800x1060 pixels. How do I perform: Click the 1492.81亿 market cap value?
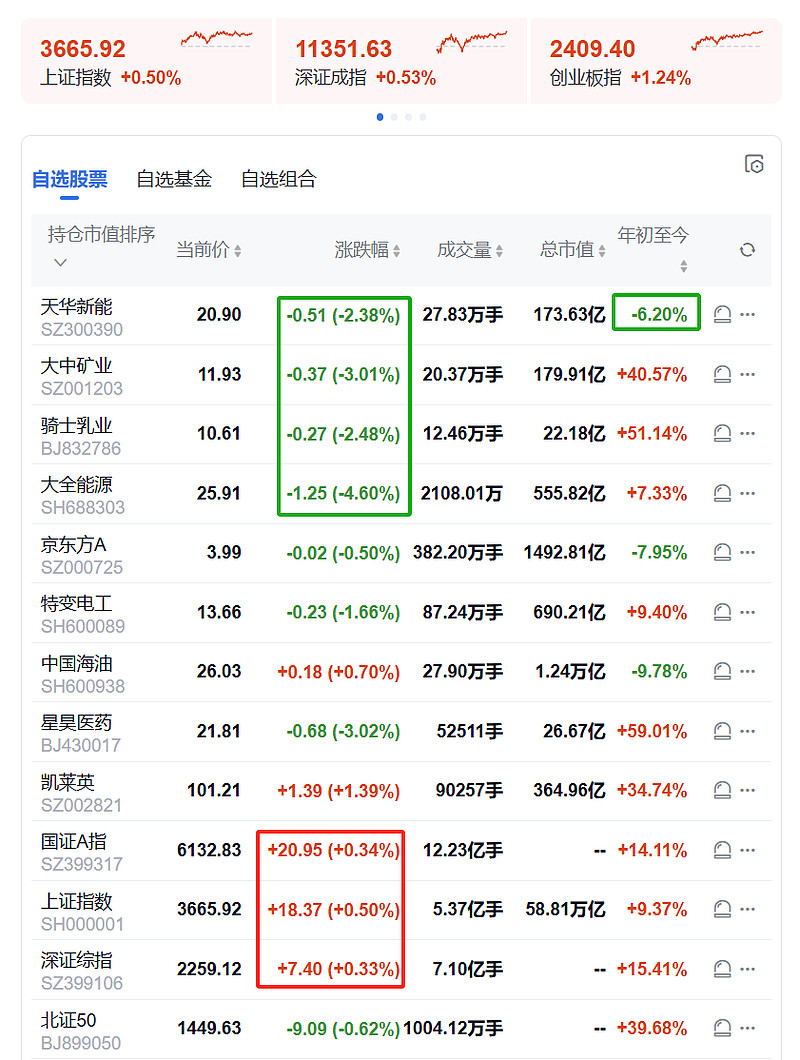click(565, 553)
